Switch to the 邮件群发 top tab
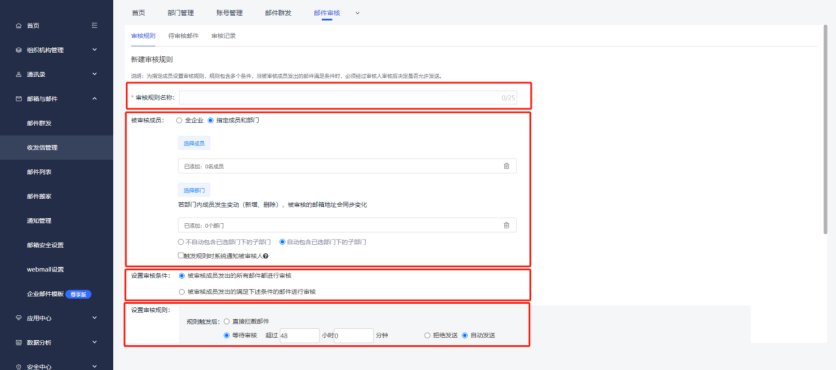The width and height of the screenshot is (836, 370). (x=278, y=13)
